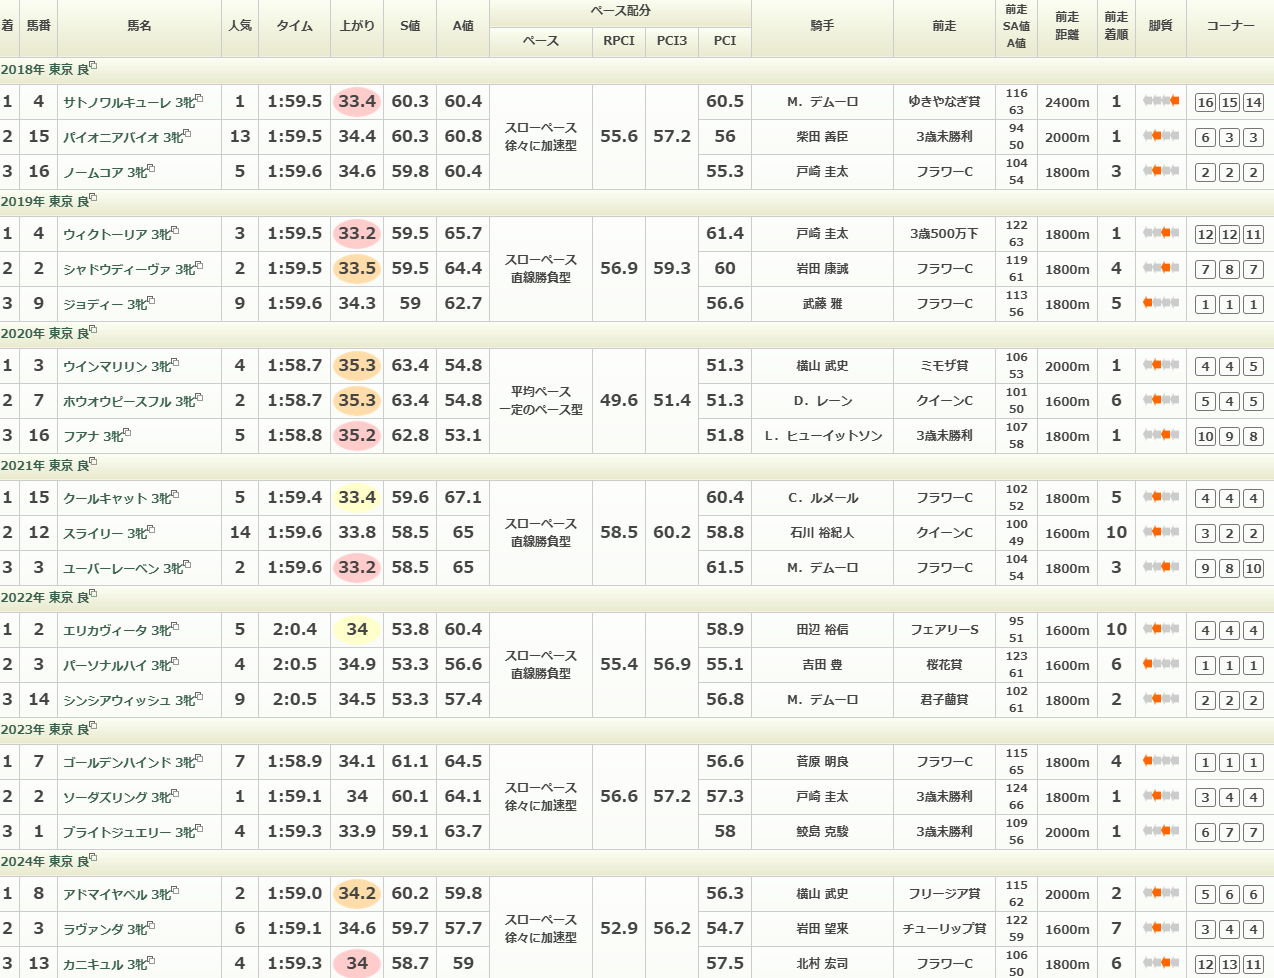Click the 騎手 column header
This screenshot has height=978, width=1274.
point(822,26)
